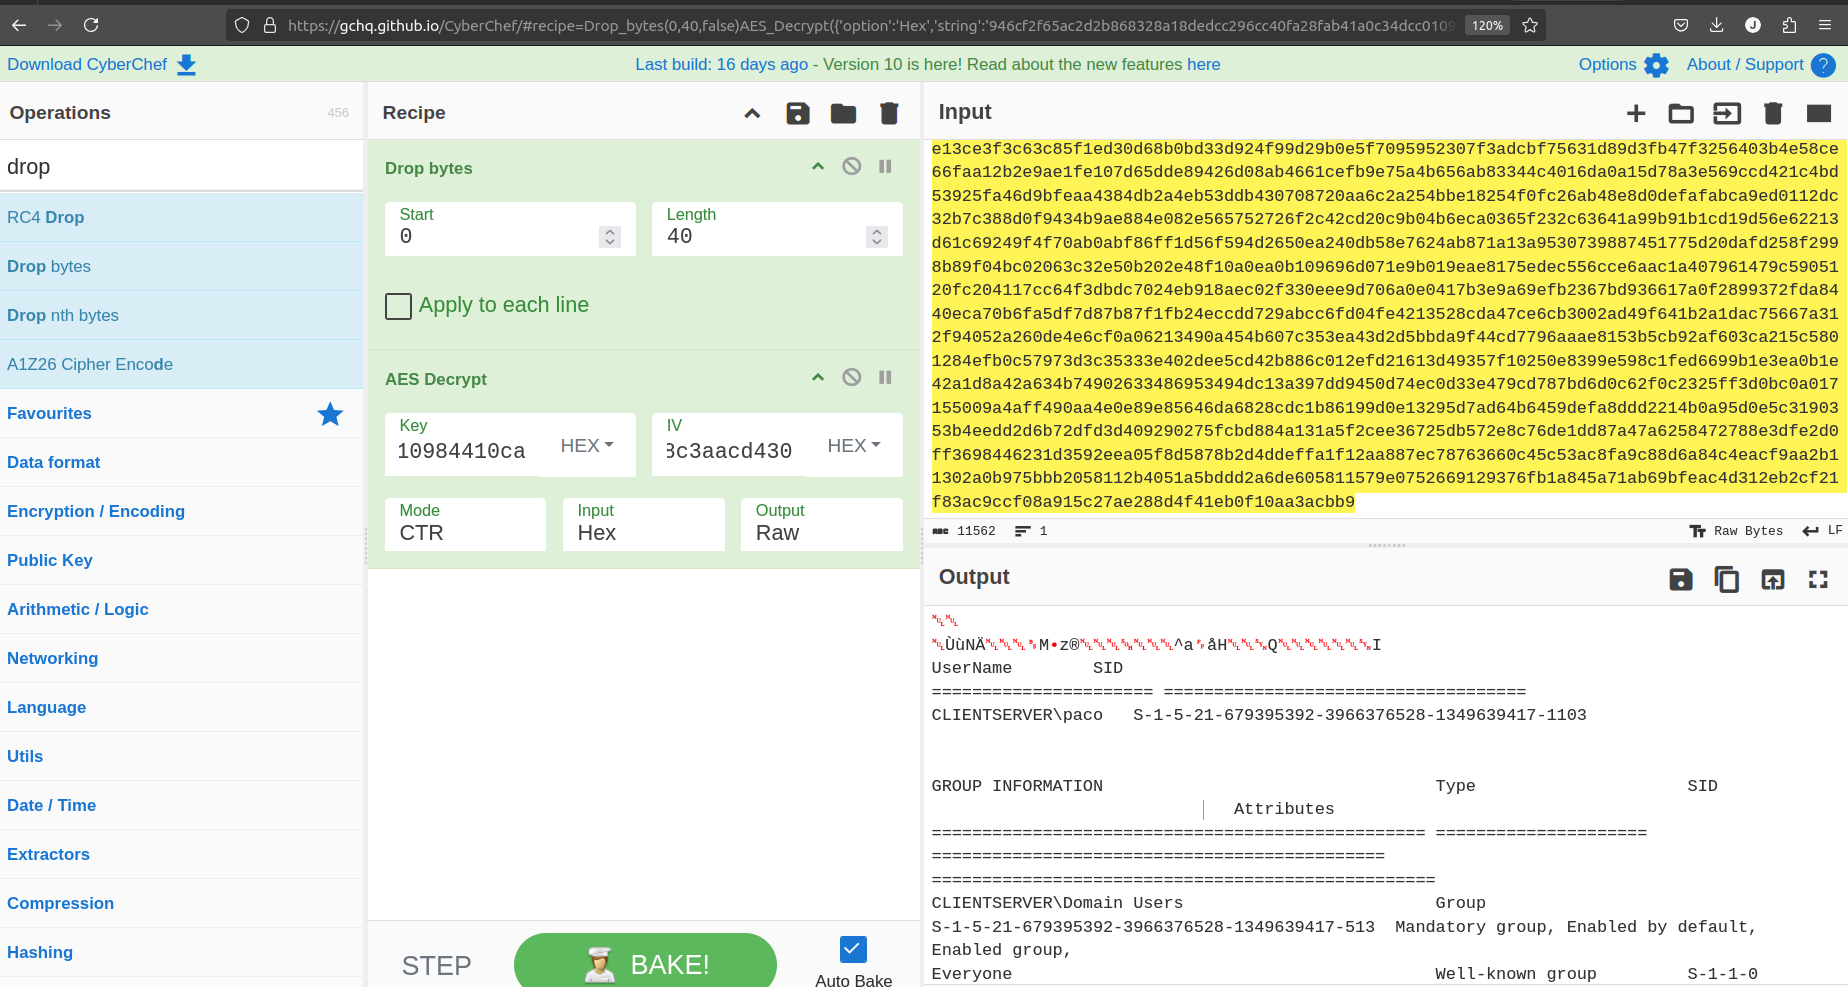Open a file as input
This screenshot has width=1848, height=987.
click(x=1681, y=113)
